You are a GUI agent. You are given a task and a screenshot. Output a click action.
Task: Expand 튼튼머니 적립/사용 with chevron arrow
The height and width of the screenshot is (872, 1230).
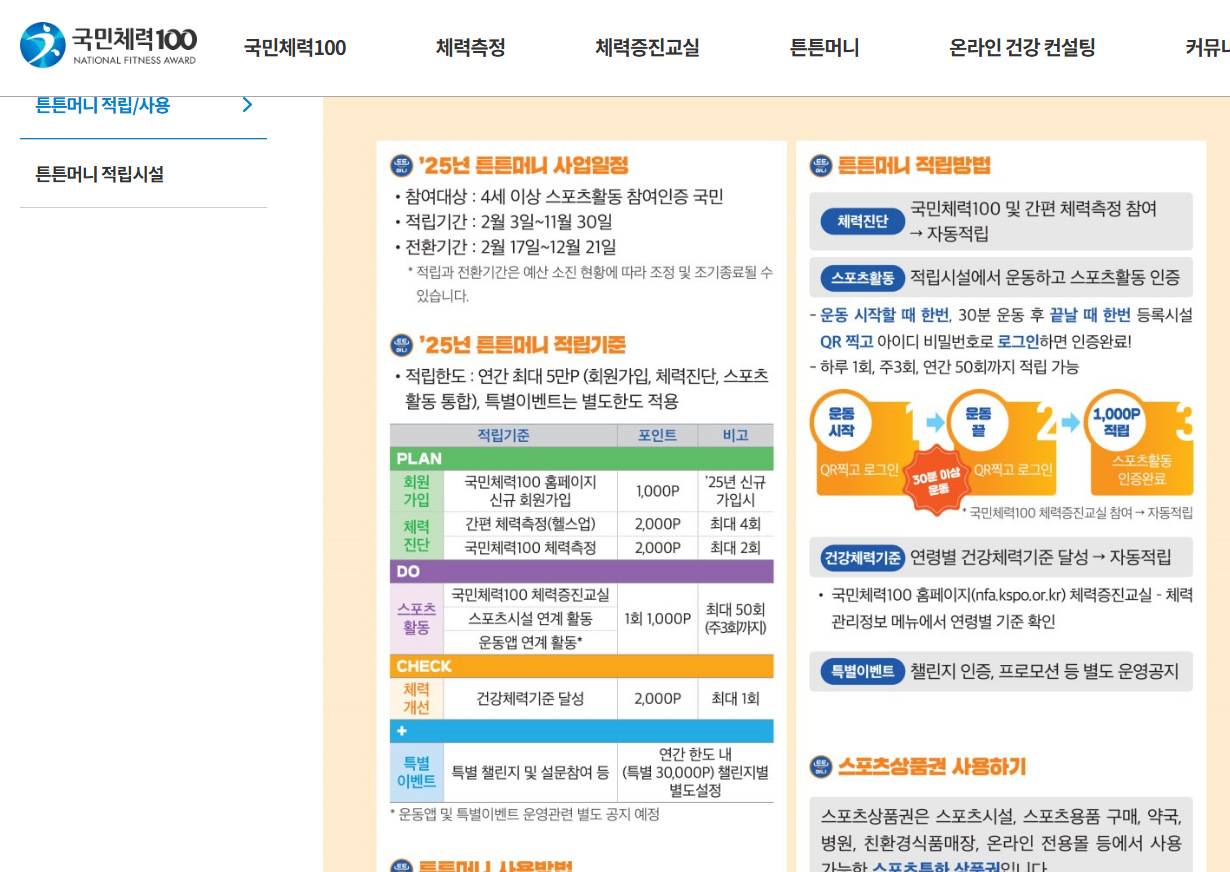coord(247,105)
